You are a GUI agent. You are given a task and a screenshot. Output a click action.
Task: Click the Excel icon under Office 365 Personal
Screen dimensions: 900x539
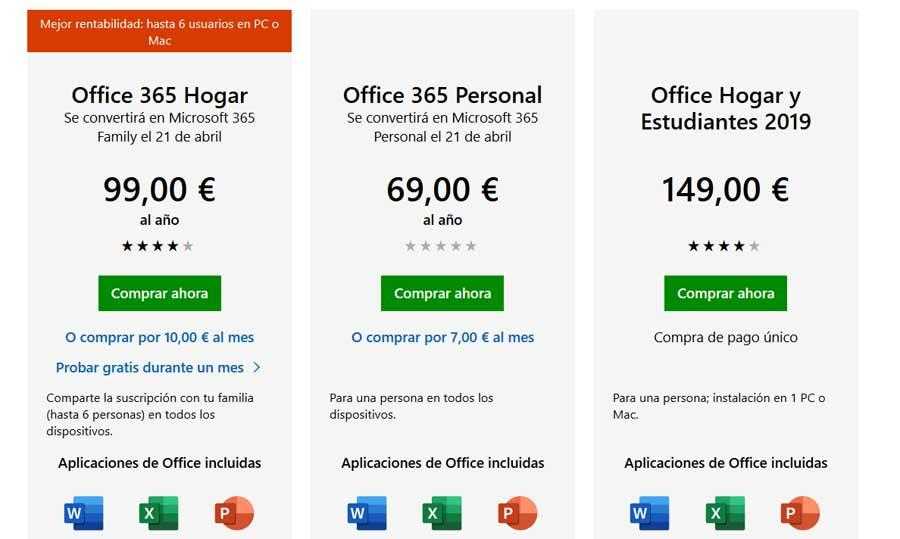coord(442,513)
